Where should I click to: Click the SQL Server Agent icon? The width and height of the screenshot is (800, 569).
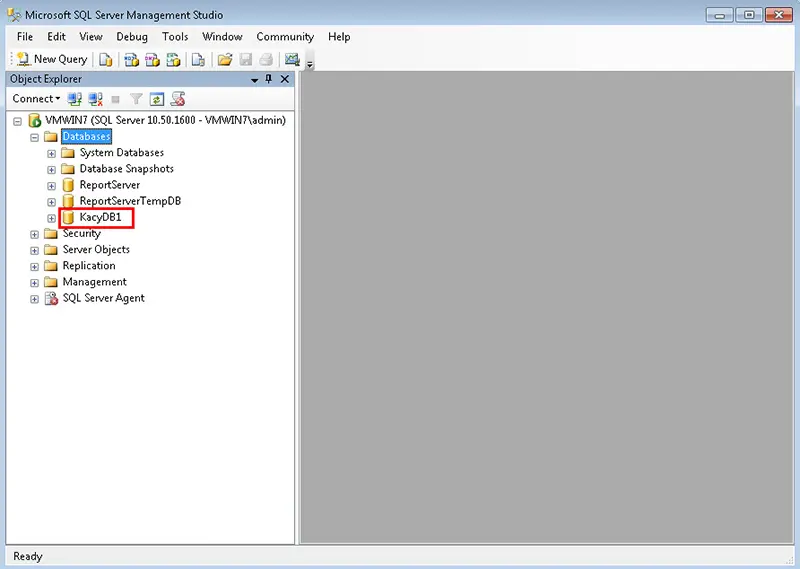(x=51, y=299)
